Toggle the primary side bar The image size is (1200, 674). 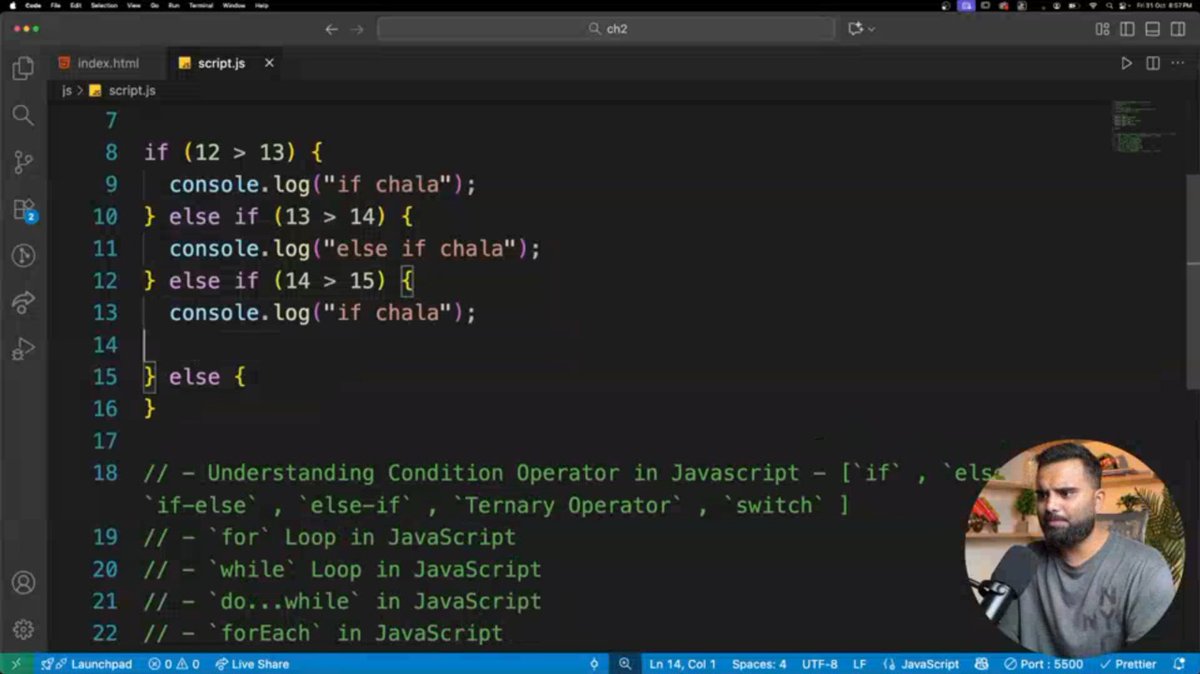click(1127, 29)
